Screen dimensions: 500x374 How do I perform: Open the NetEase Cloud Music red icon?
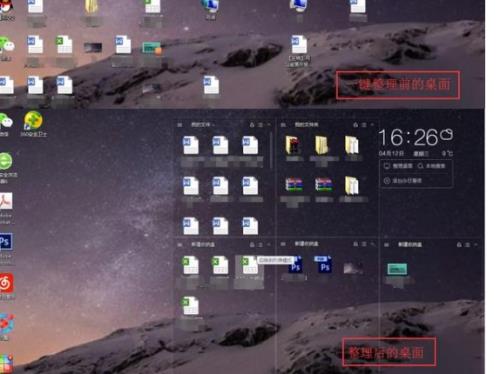click(6, 283)
